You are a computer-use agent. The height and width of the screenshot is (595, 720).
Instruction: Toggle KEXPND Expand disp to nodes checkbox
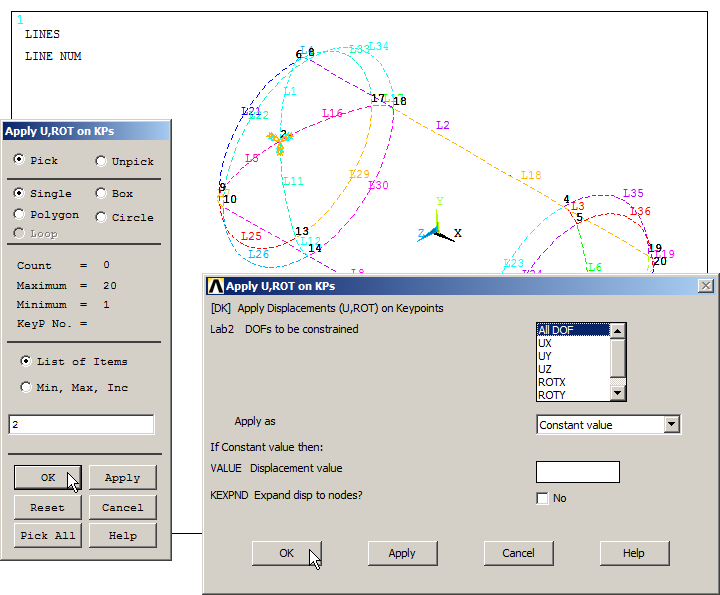(x=542, y=498)
